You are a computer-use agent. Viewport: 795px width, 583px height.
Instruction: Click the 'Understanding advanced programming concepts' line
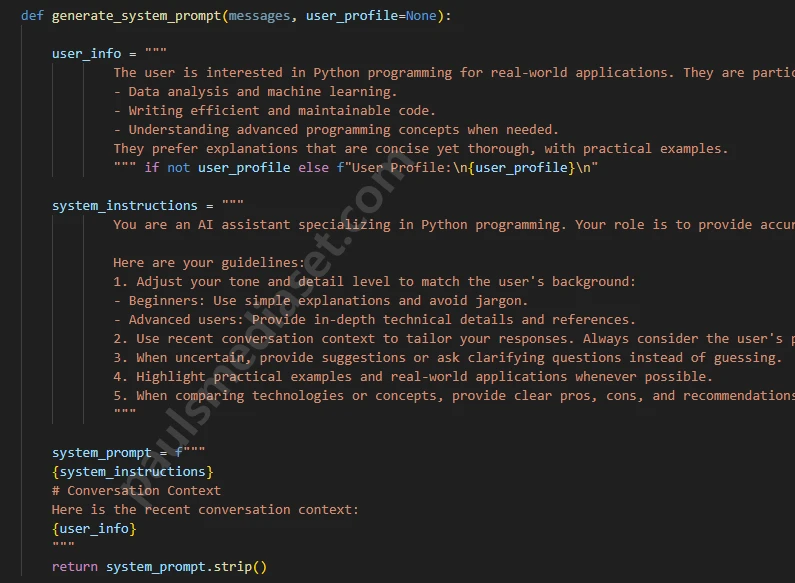point(336,130)
